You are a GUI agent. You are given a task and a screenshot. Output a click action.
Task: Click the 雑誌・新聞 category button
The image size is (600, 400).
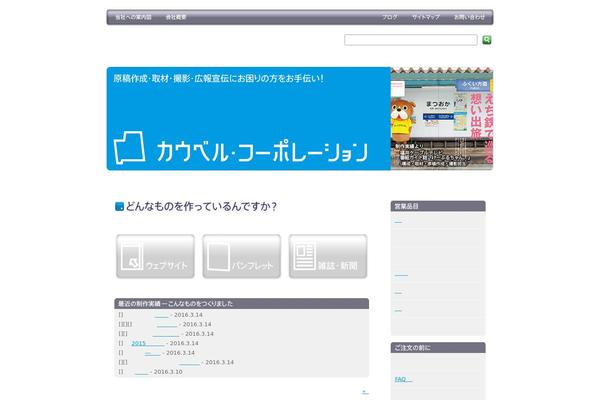(328, 256)
